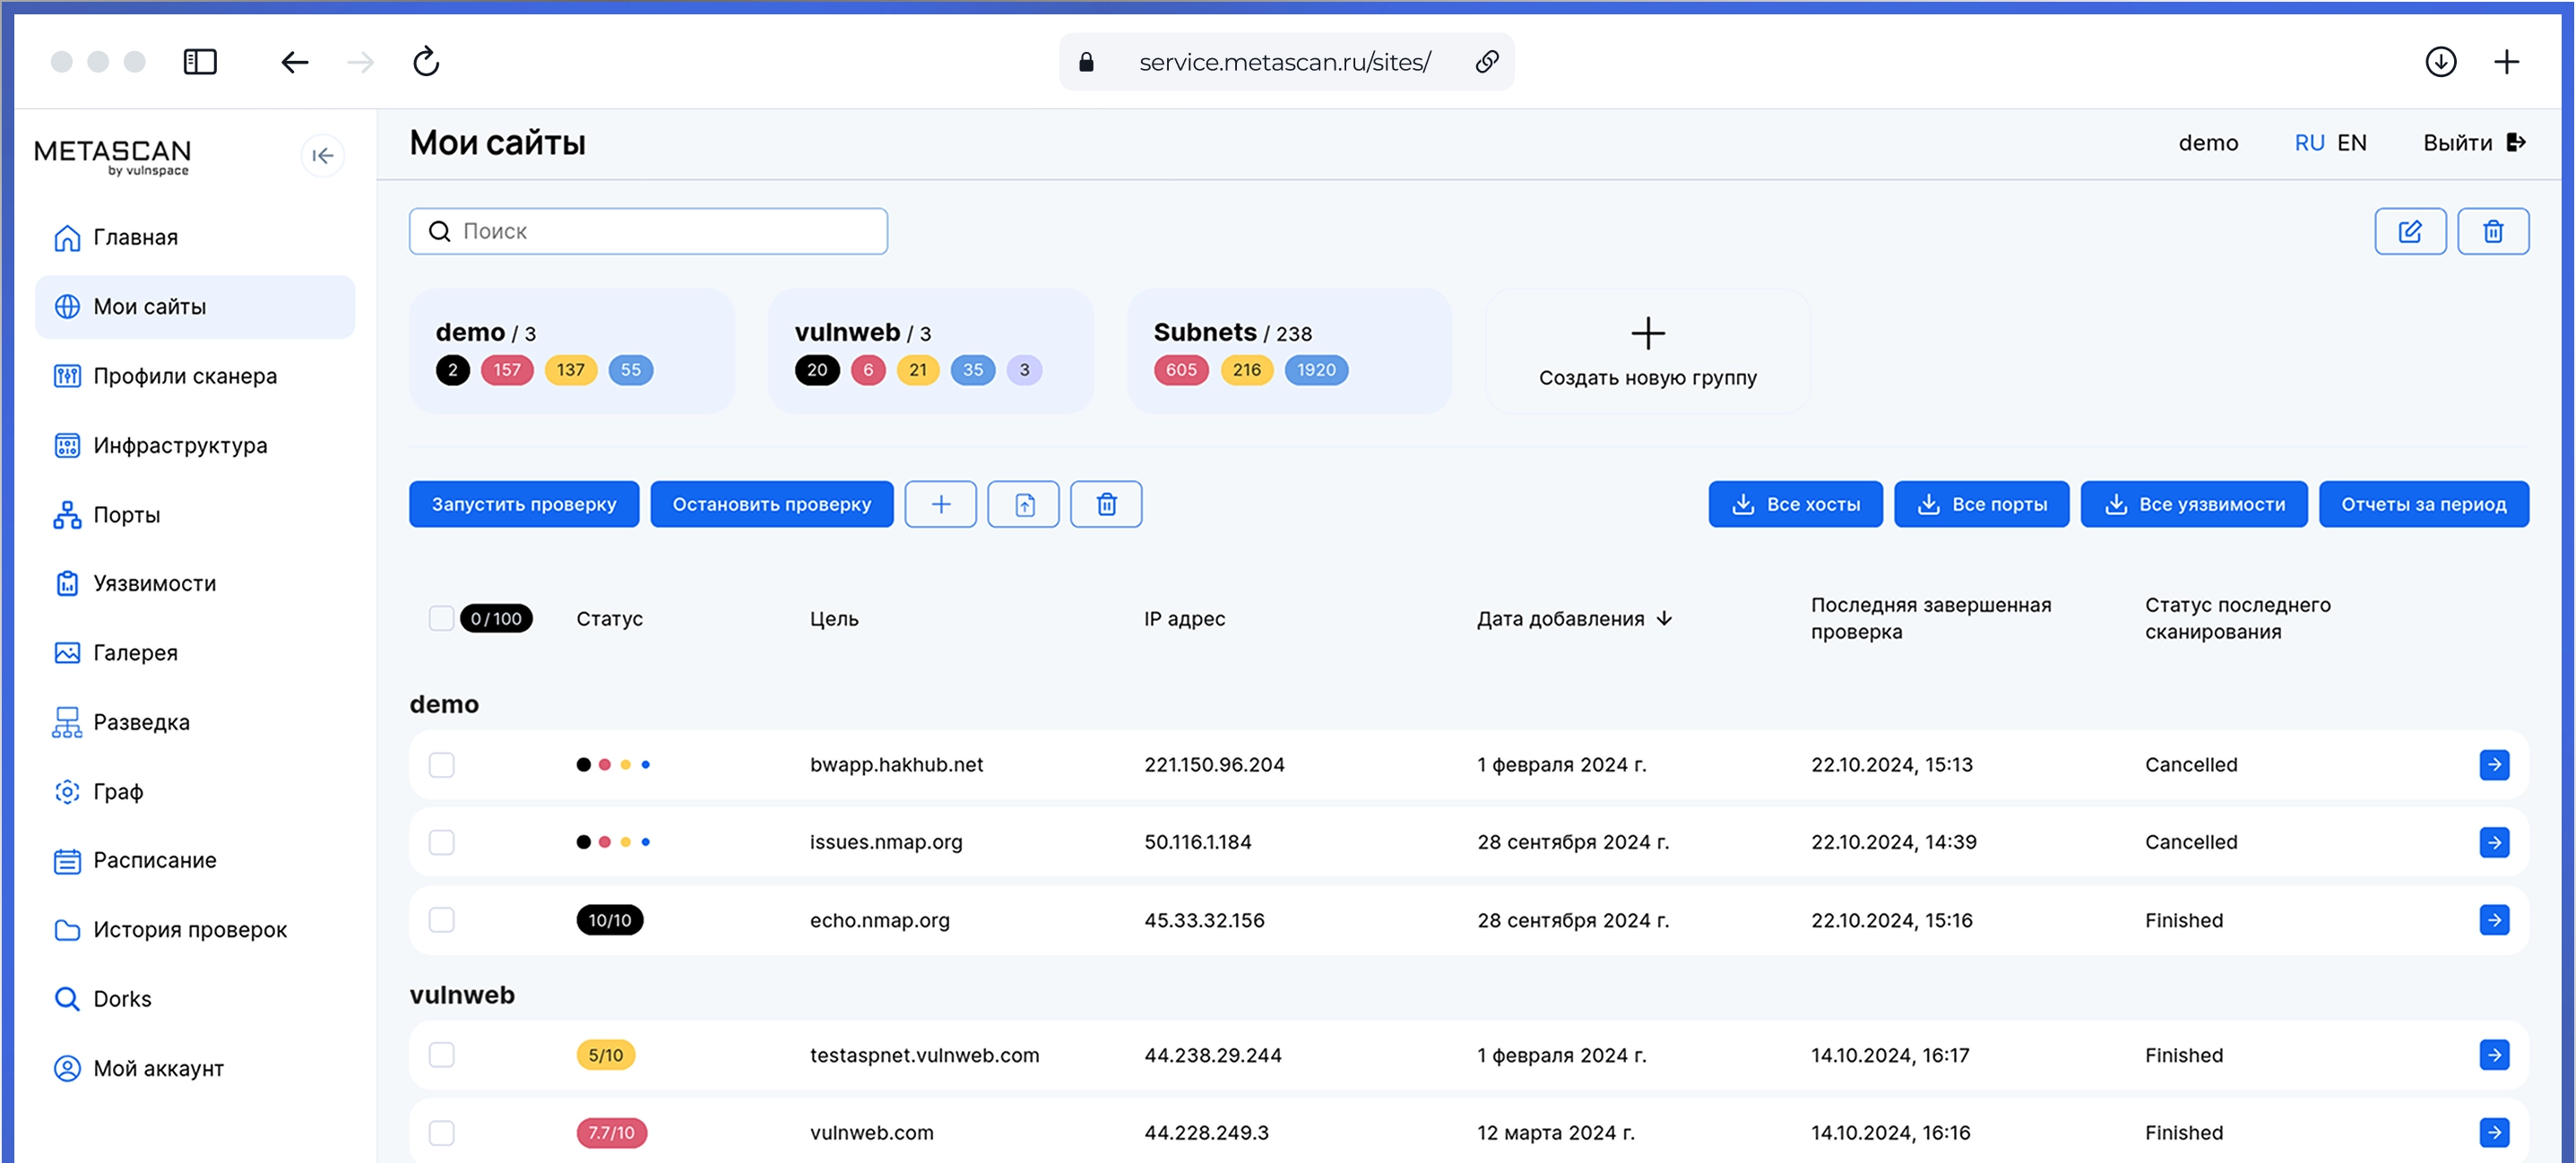The height and width of the screenshot is (1163, 2576).
Task: Collapse the Metascan sidebar panel
Action: [x=322, y=155]
